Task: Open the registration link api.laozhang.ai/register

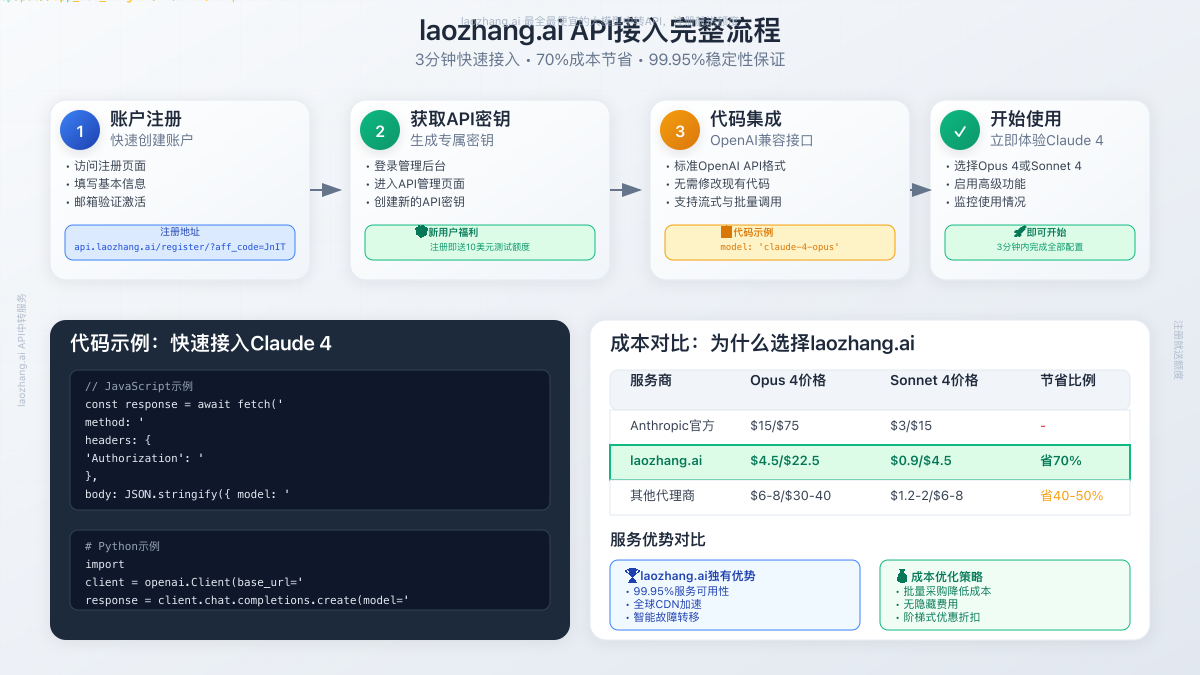Action: pyautogui.click(x=180, y=247)
